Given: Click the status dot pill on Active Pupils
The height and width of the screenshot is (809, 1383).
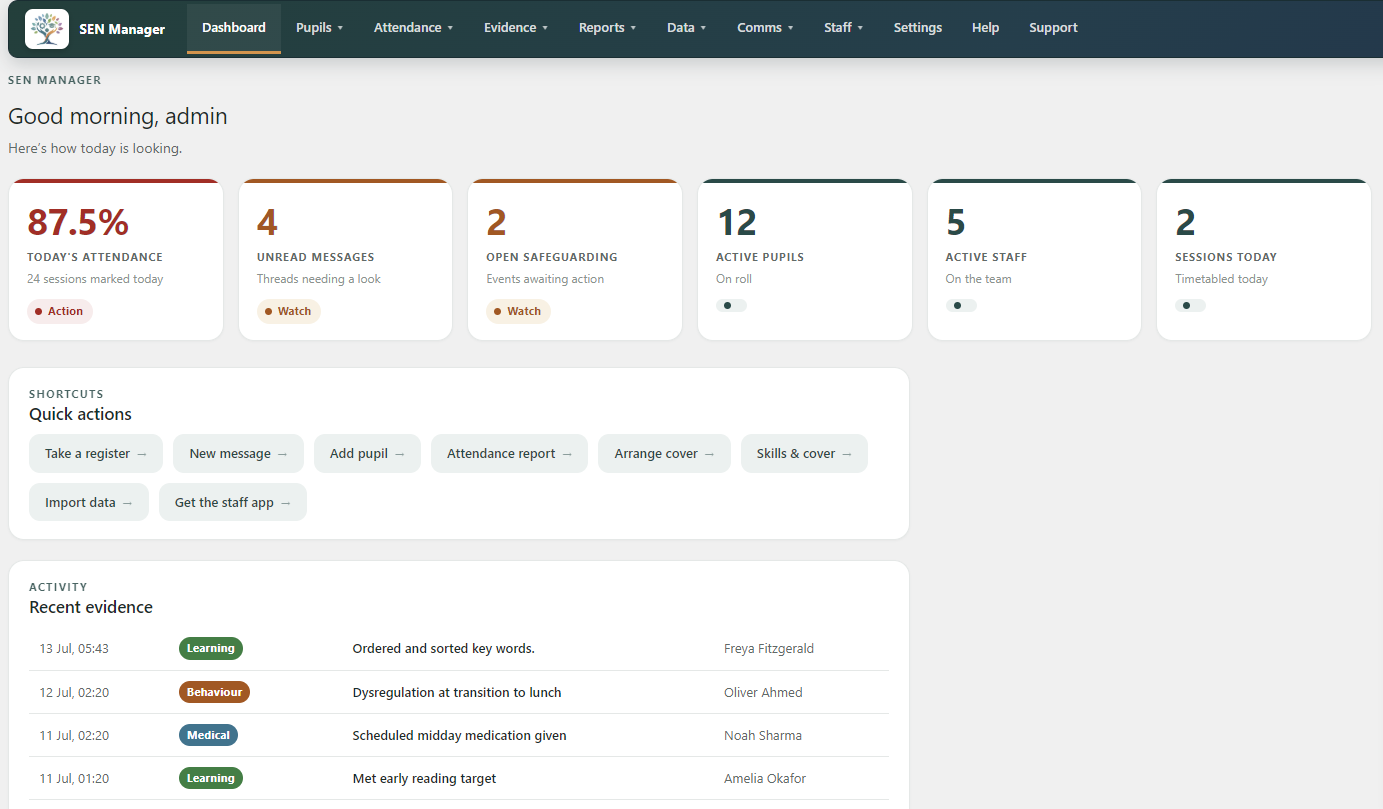Looking at the screenshot, I should click(x=731, y=305).
